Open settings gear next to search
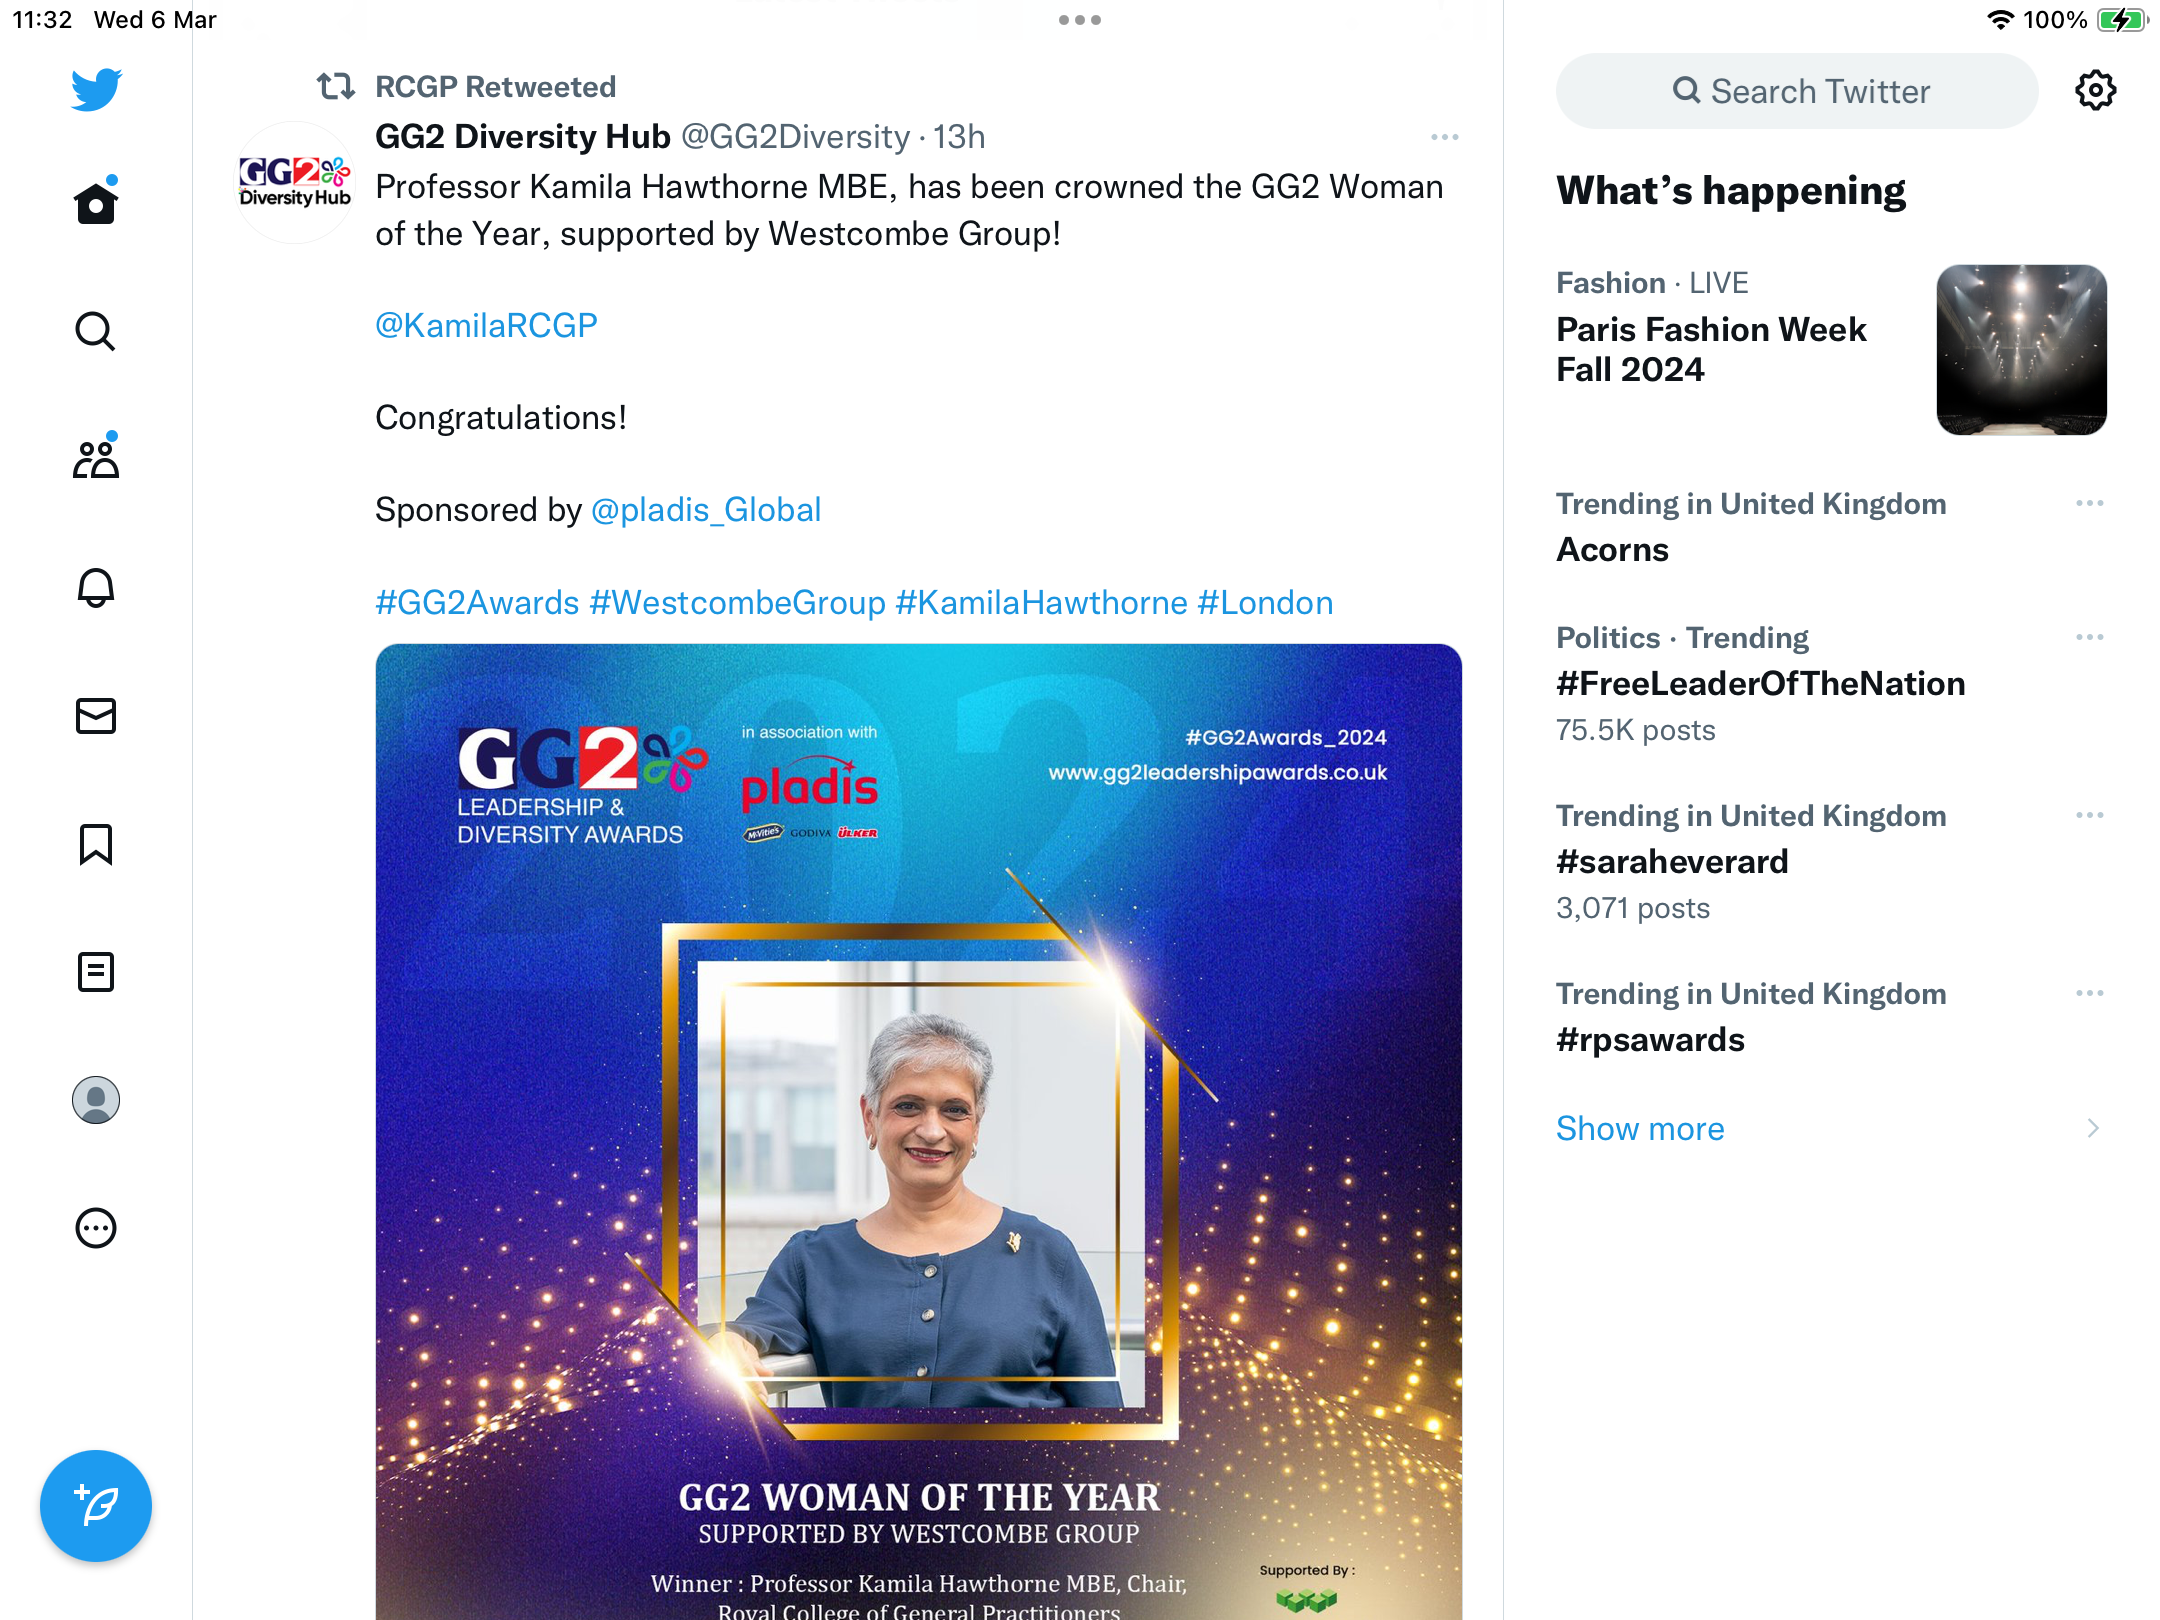2160x1620 pixels. 2095,91
